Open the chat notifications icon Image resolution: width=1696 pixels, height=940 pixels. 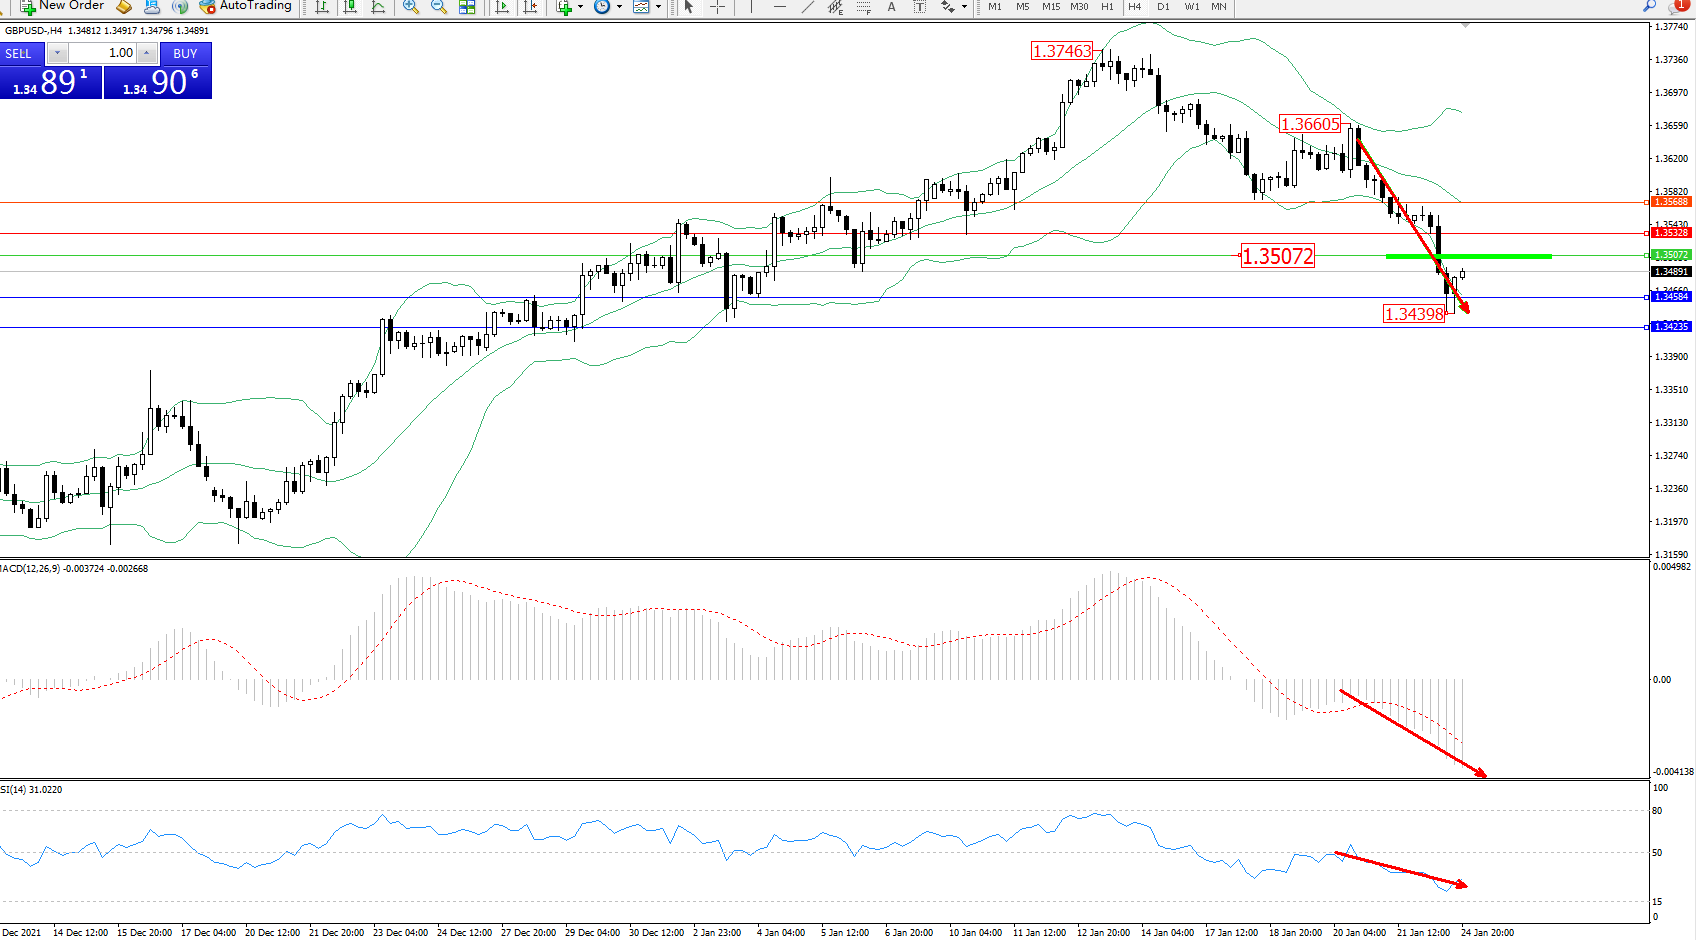click(1679, 6)
